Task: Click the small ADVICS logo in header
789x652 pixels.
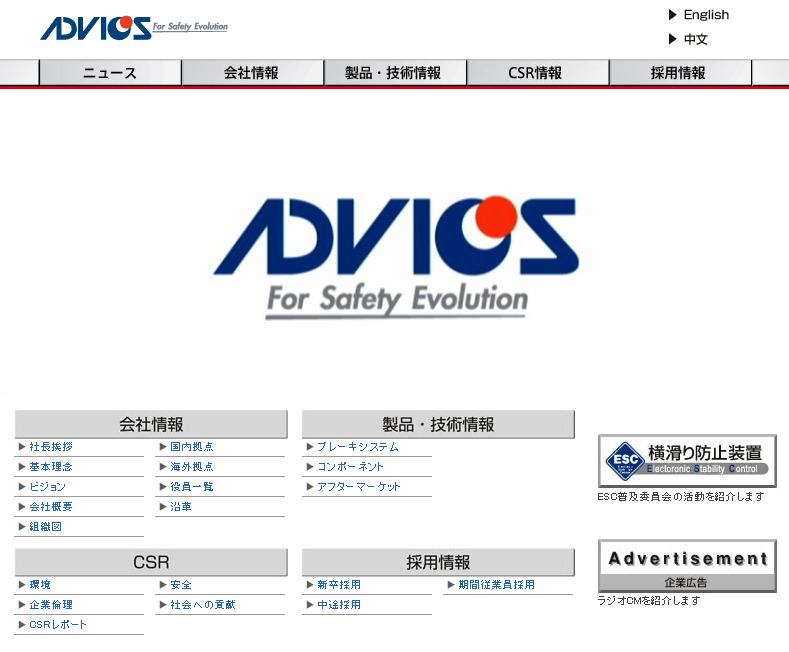Action: pos(134,28)
